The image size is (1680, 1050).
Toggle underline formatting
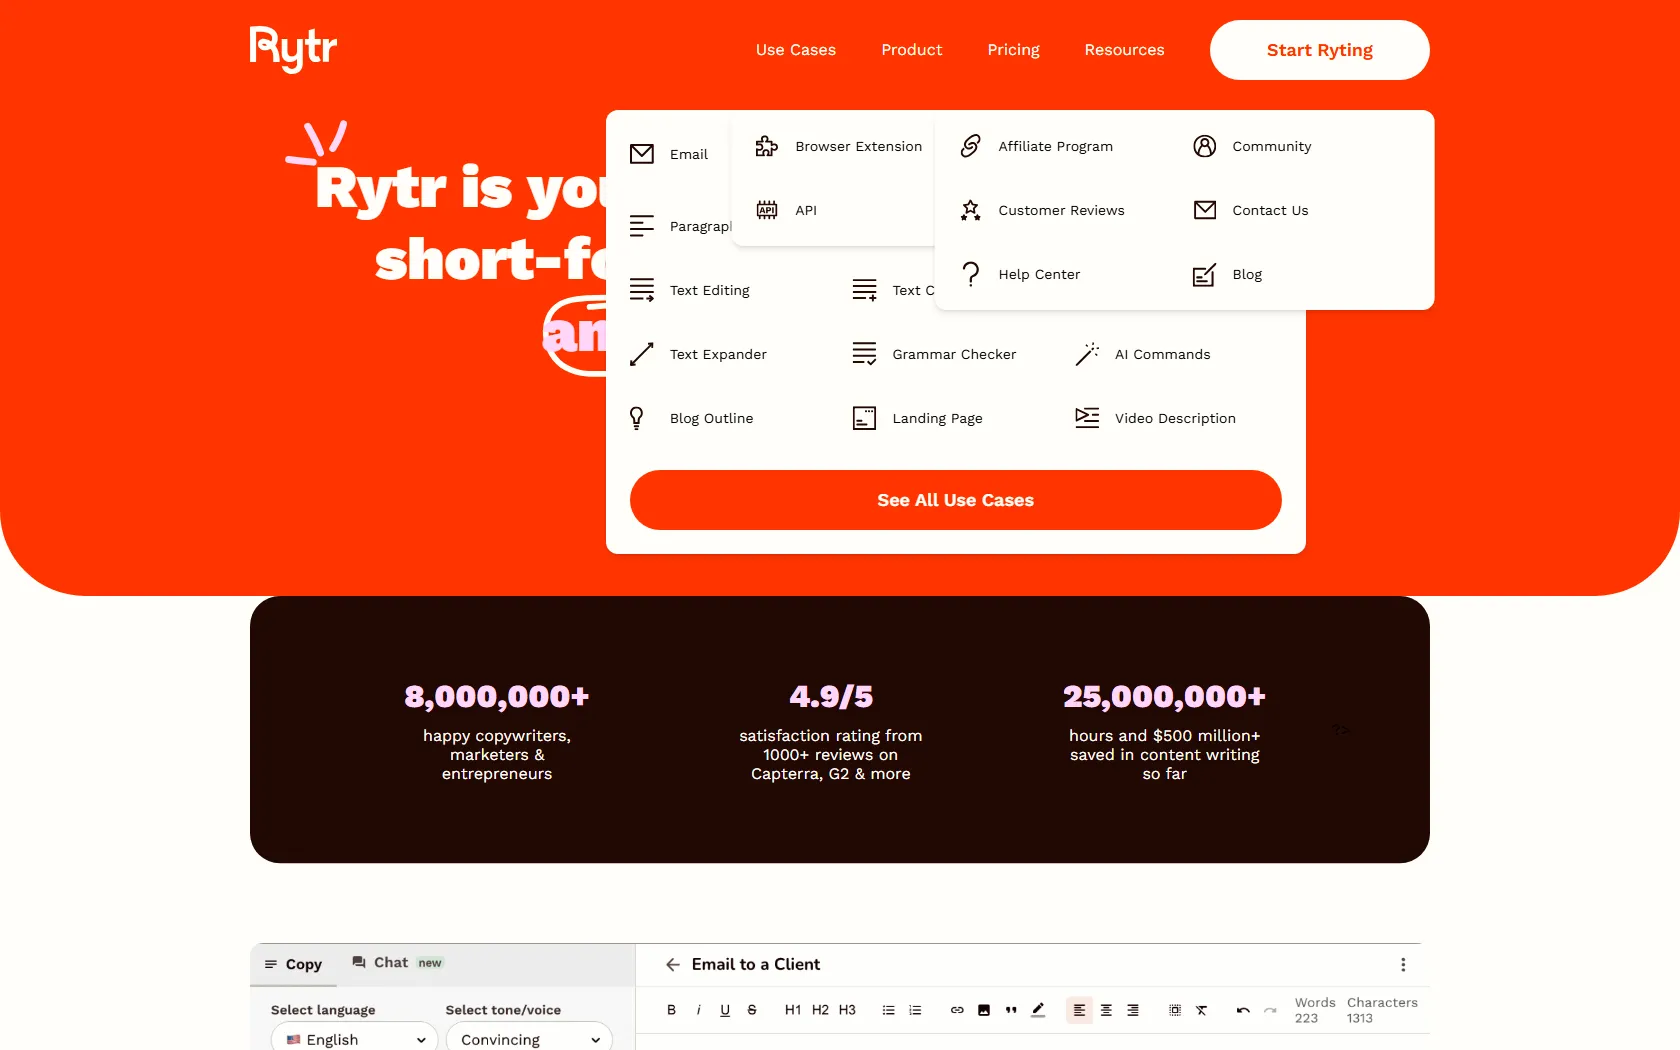725,1010
